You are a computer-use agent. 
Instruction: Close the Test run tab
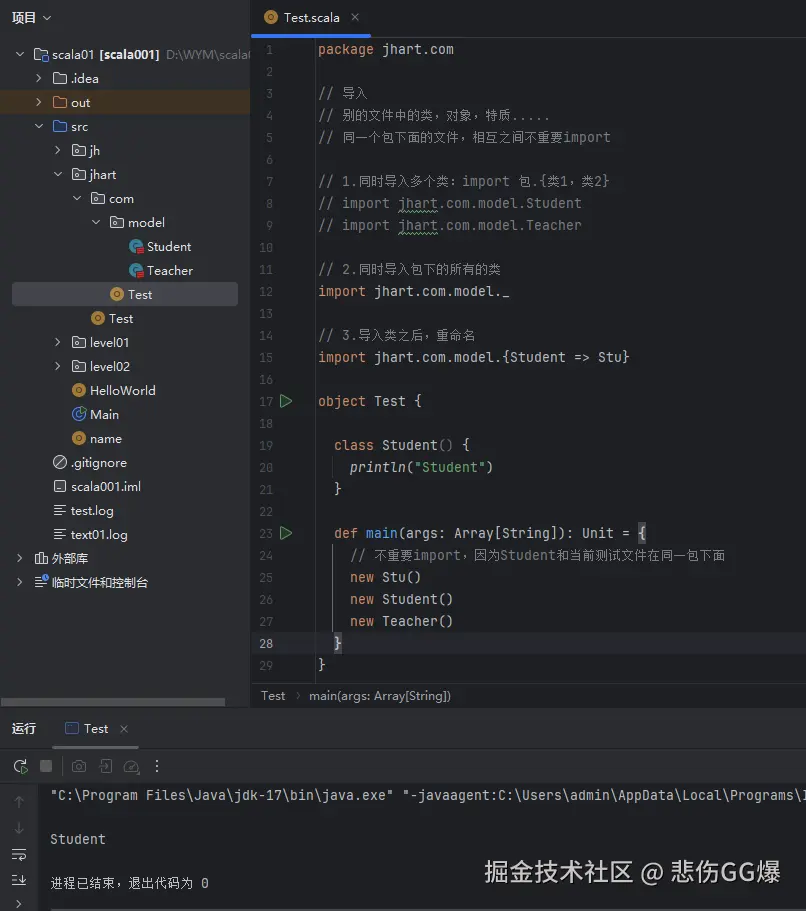[x=124, y=729]
